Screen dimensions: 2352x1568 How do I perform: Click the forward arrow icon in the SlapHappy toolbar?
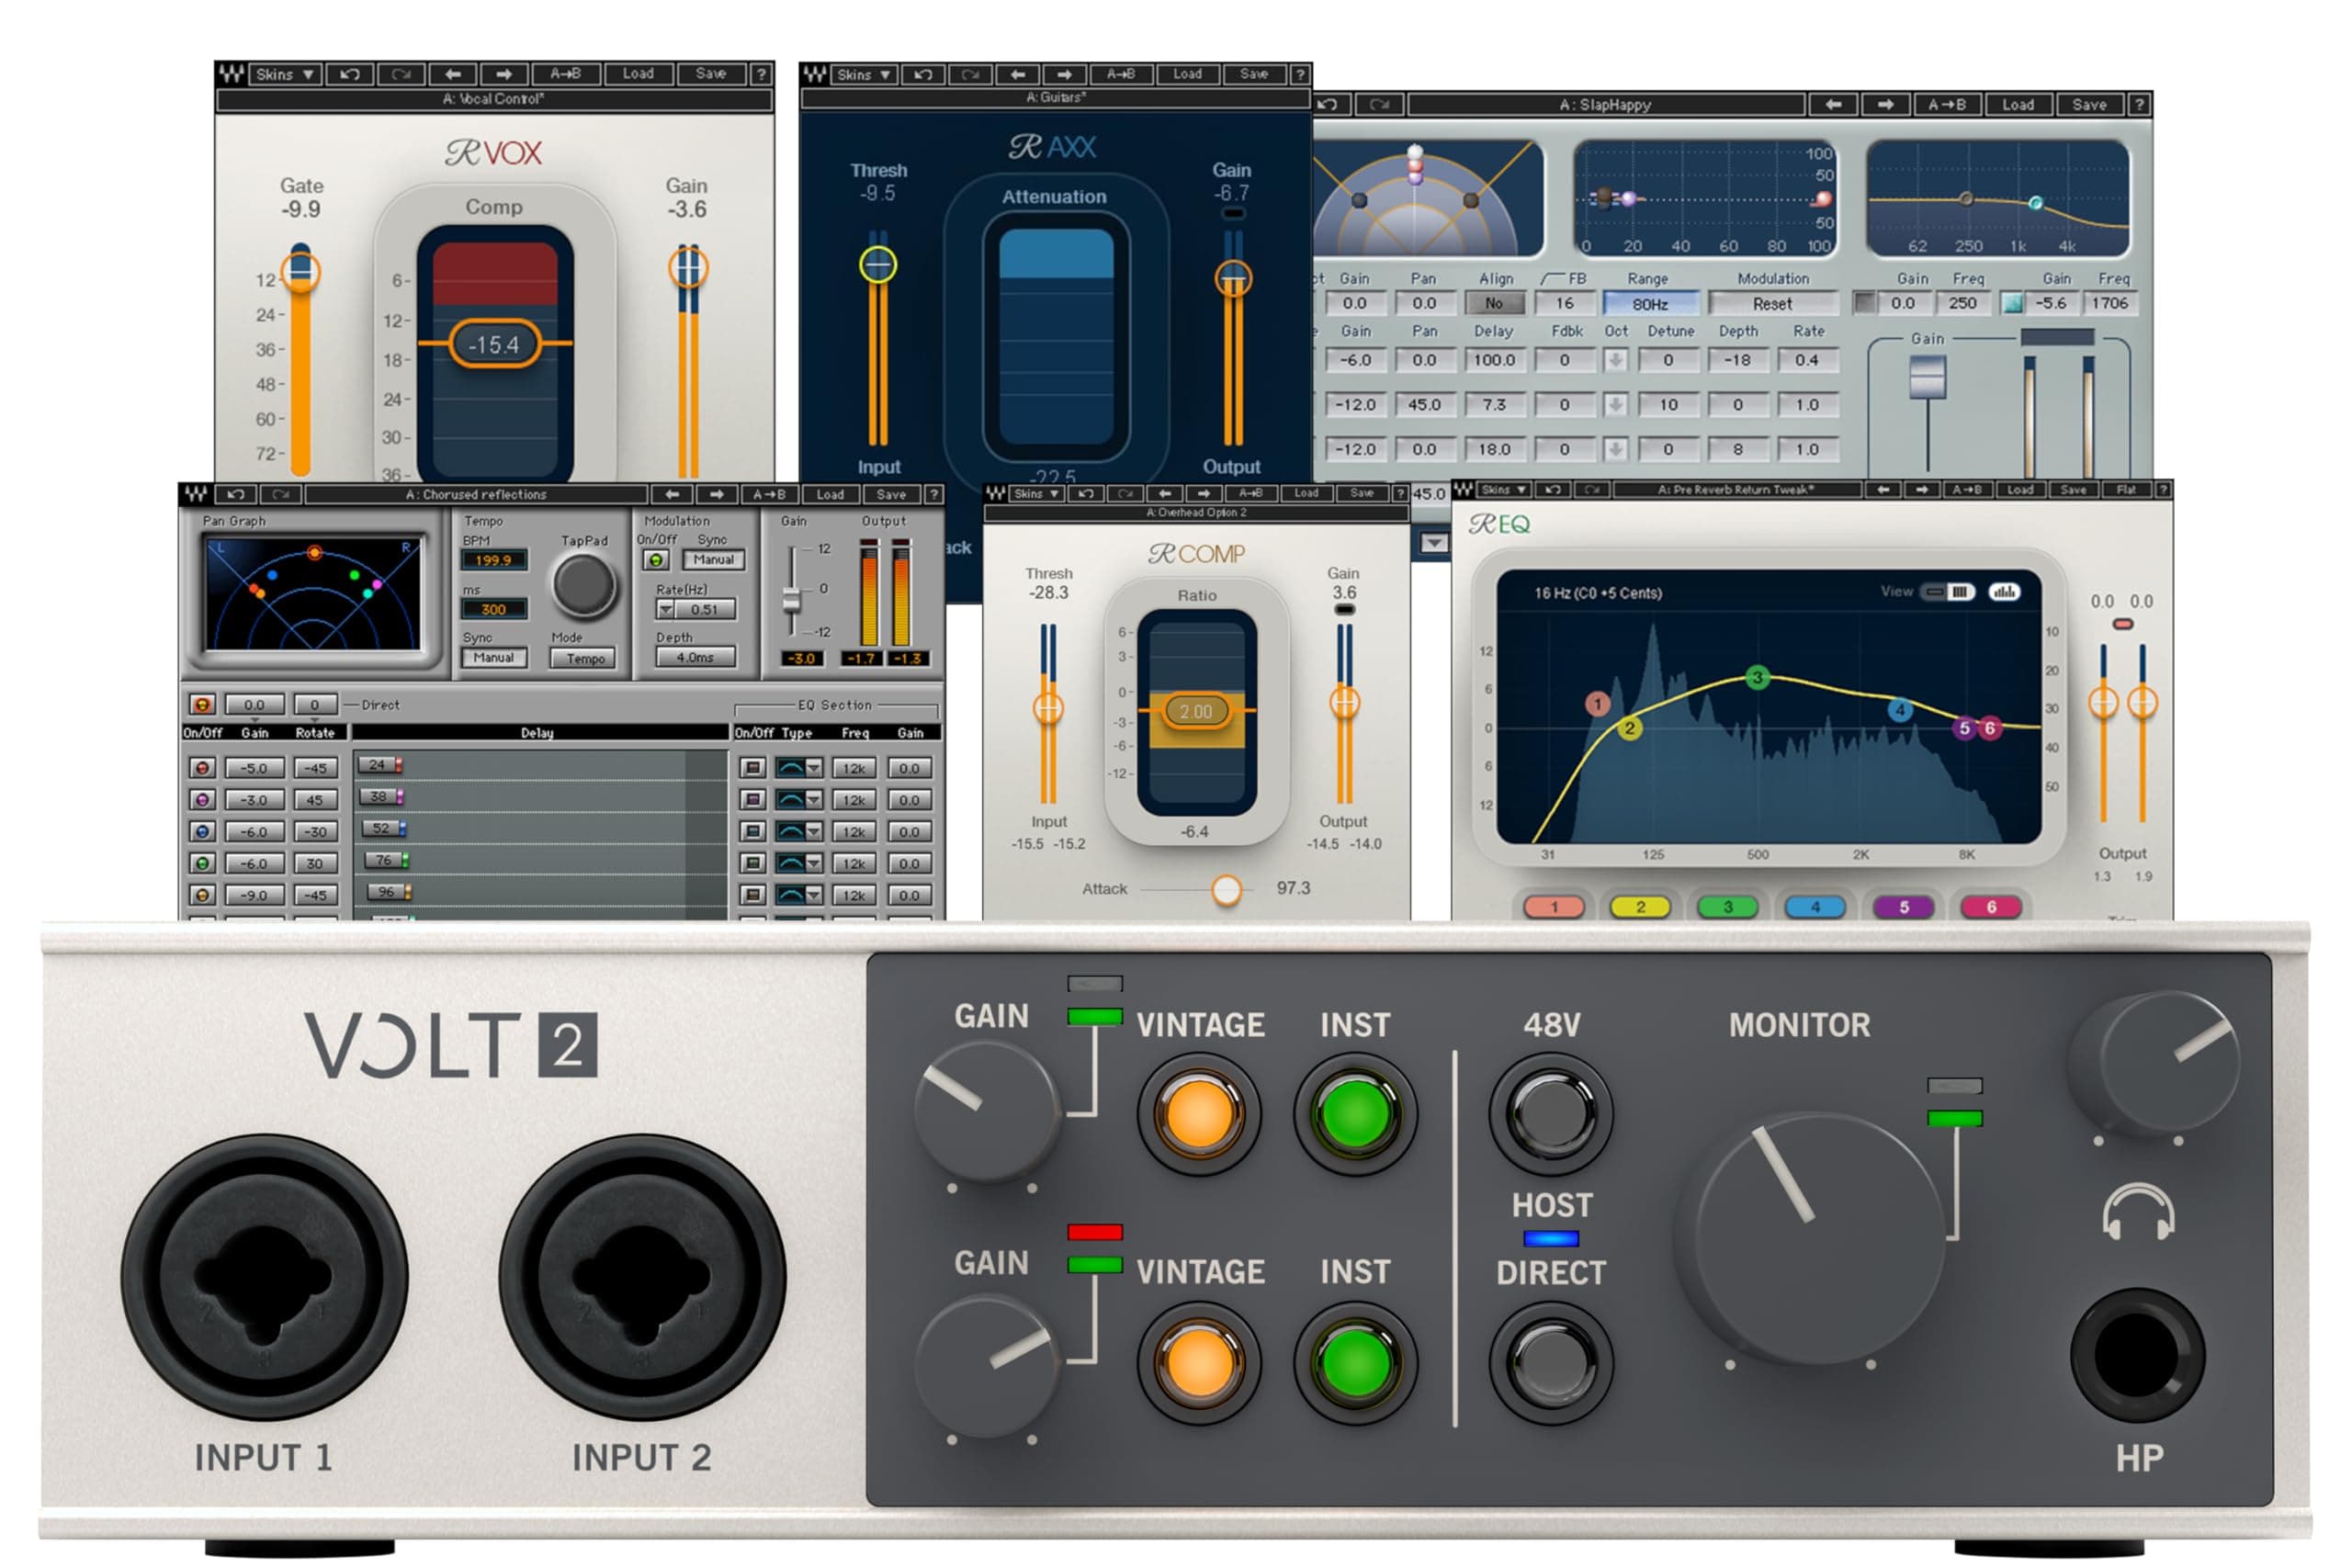coord(1888,104)
